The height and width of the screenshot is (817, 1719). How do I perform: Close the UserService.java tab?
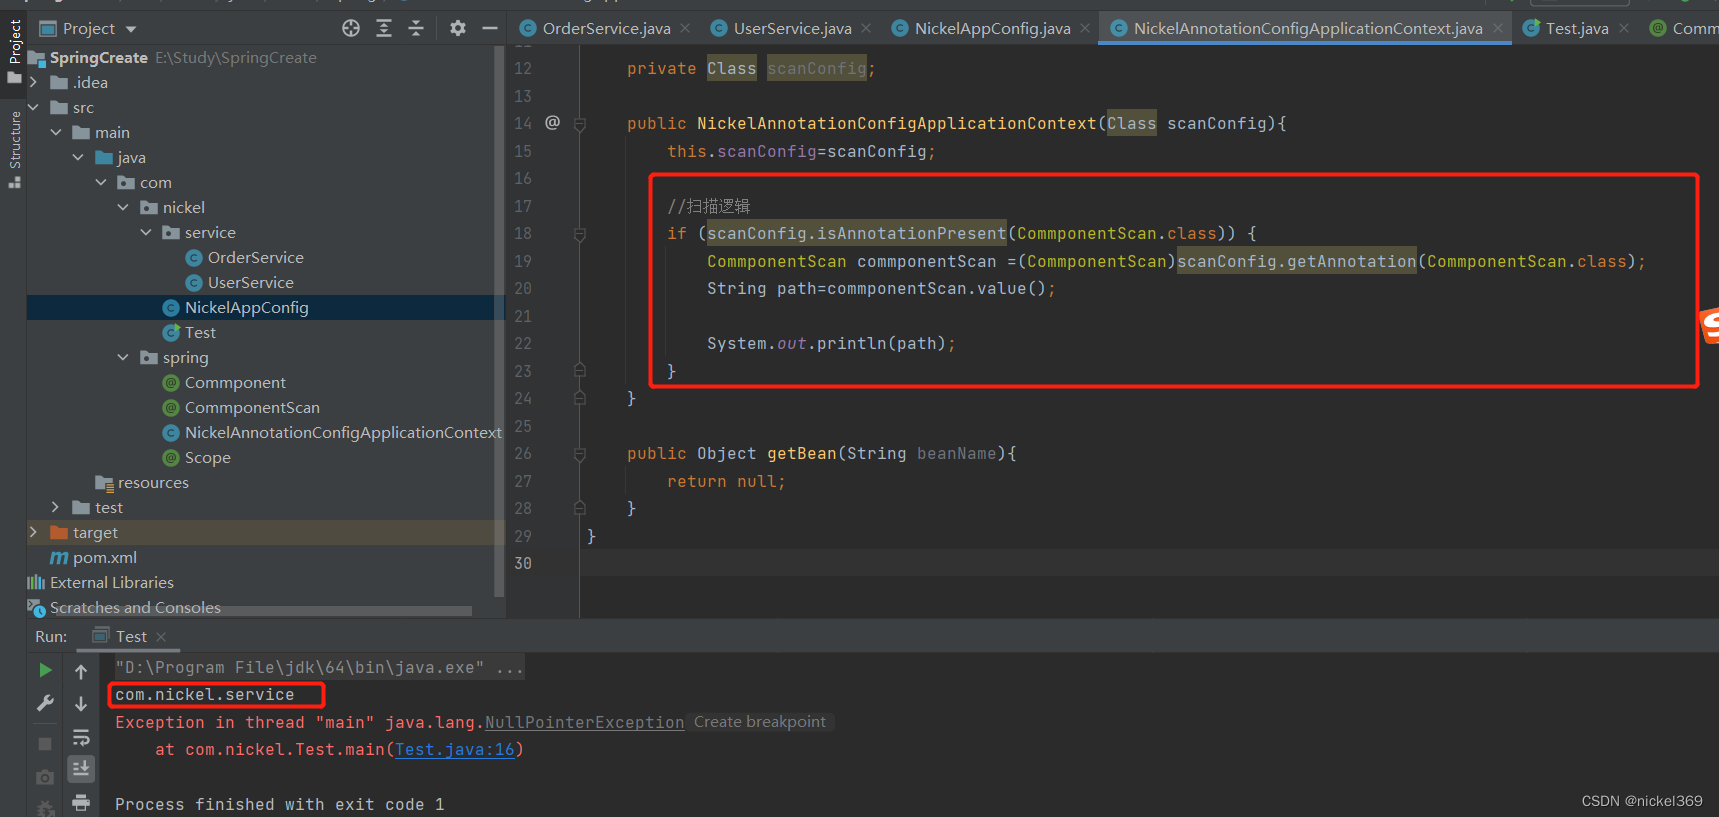point(866,28)
